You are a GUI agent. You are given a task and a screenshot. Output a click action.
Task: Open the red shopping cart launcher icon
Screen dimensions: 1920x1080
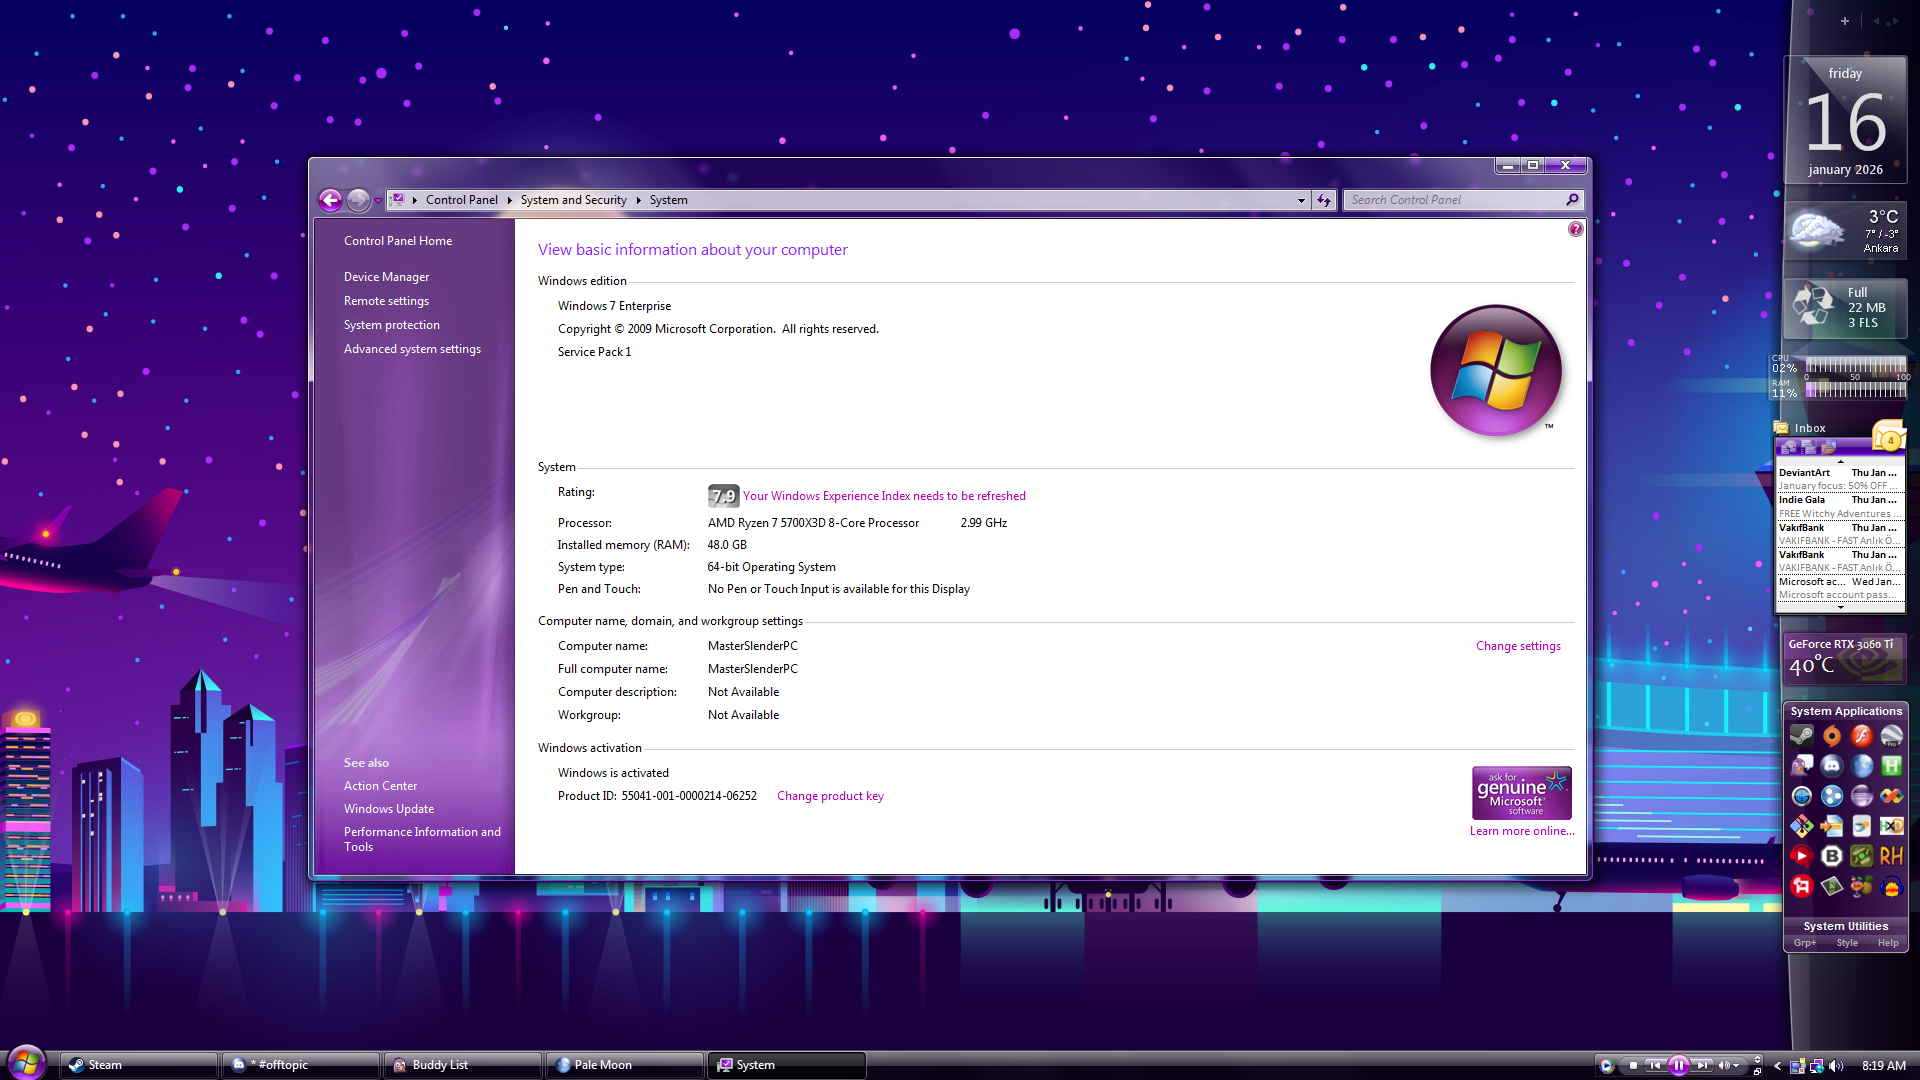pyautogui.click(x=1802, y=887)
